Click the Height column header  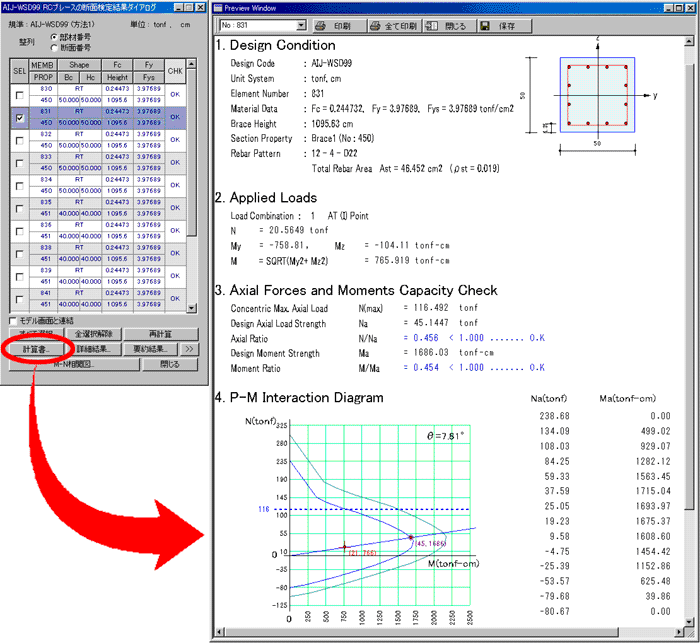point(117,77)
